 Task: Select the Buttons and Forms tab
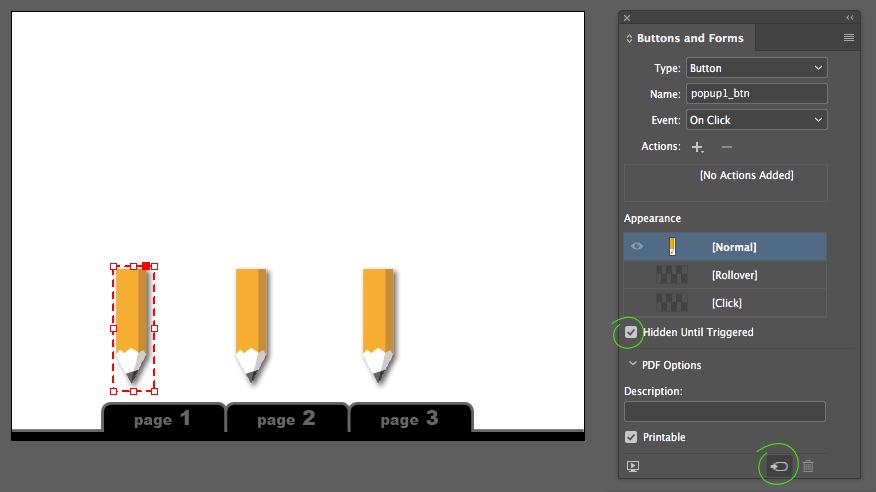(689, 38)
